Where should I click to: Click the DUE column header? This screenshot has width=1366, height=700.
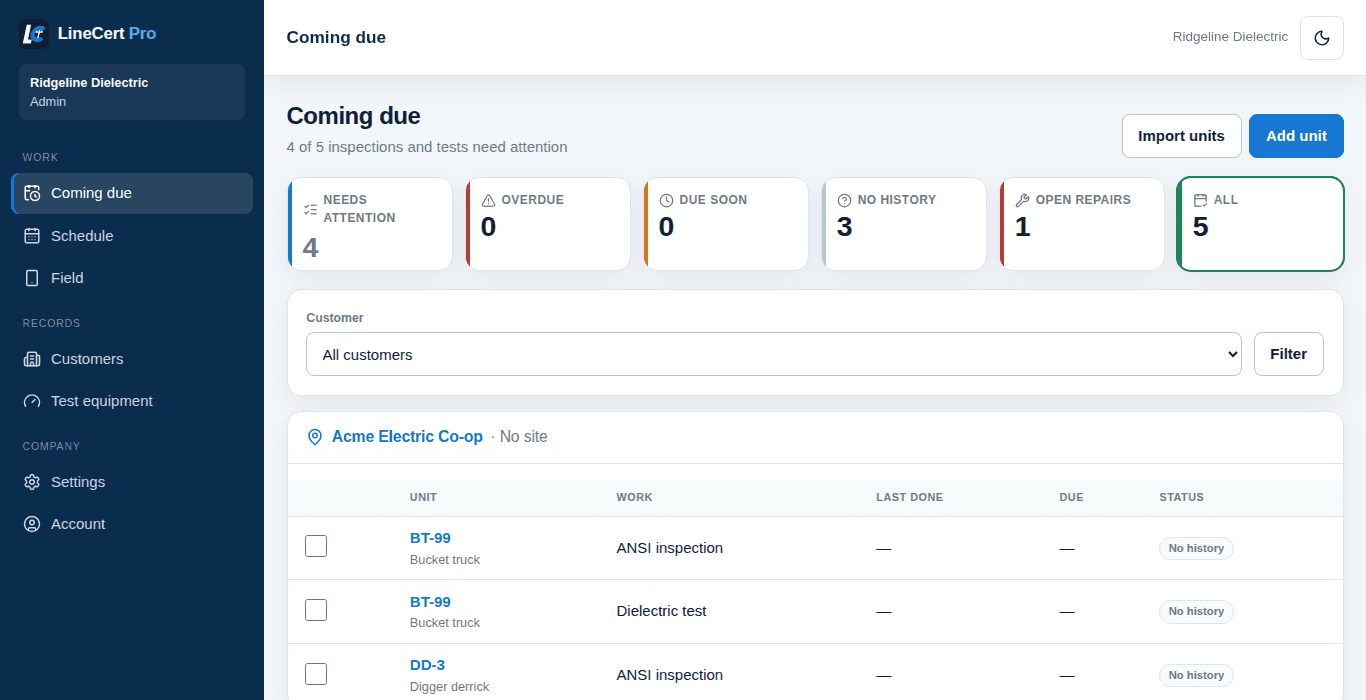(x=1071, y=497)
